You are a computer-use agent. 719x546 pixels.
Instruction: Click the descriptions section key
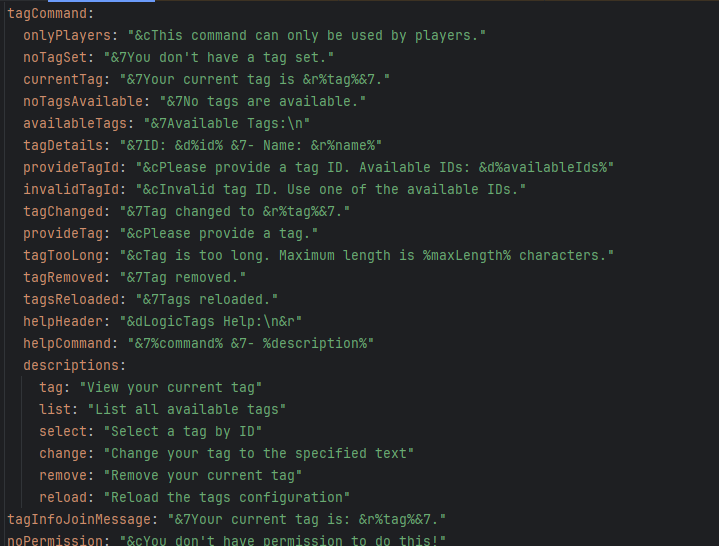pos(71,365)
